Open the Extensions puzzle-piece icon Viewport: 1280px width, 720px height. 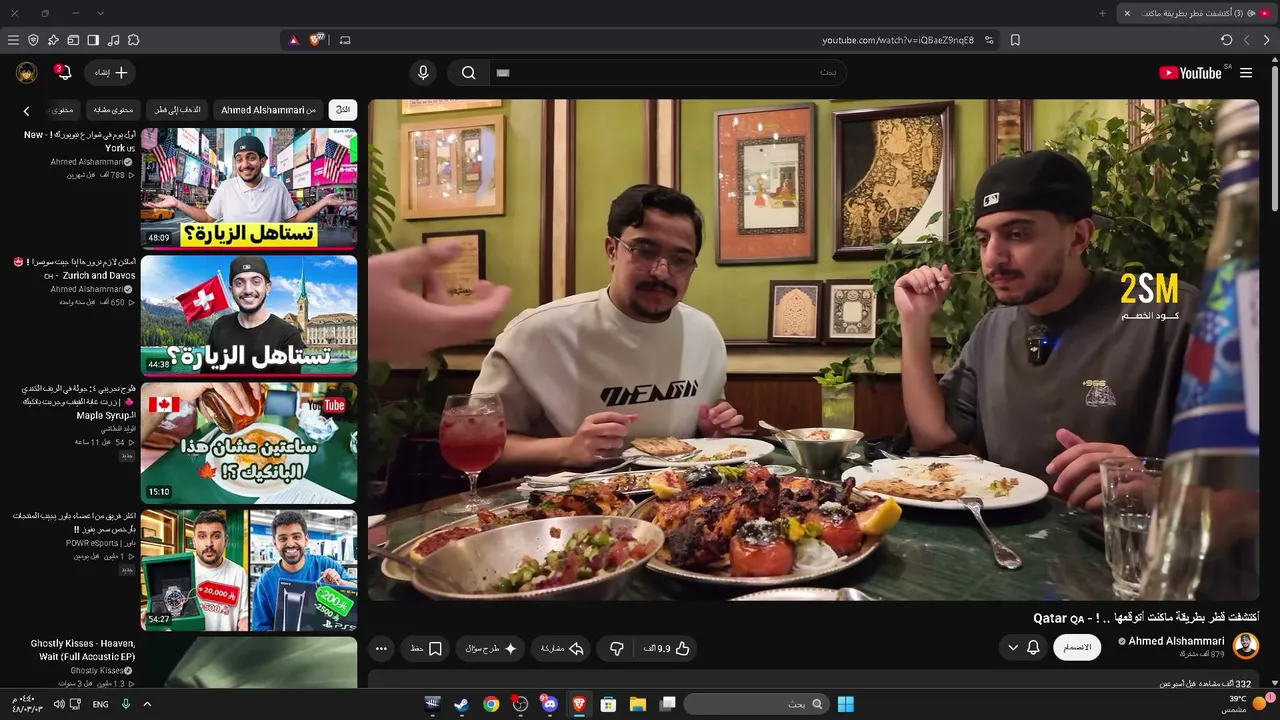(133, 40)
